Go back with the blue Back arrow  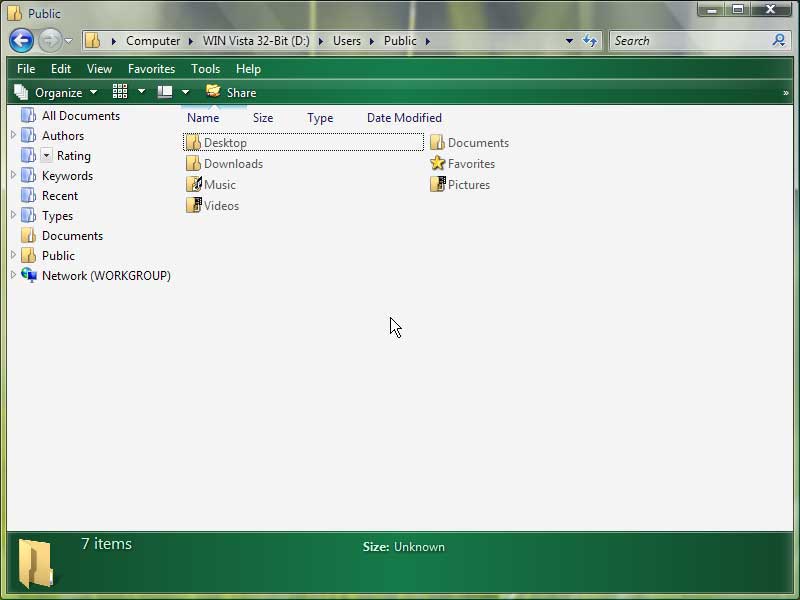coord(21,40)
